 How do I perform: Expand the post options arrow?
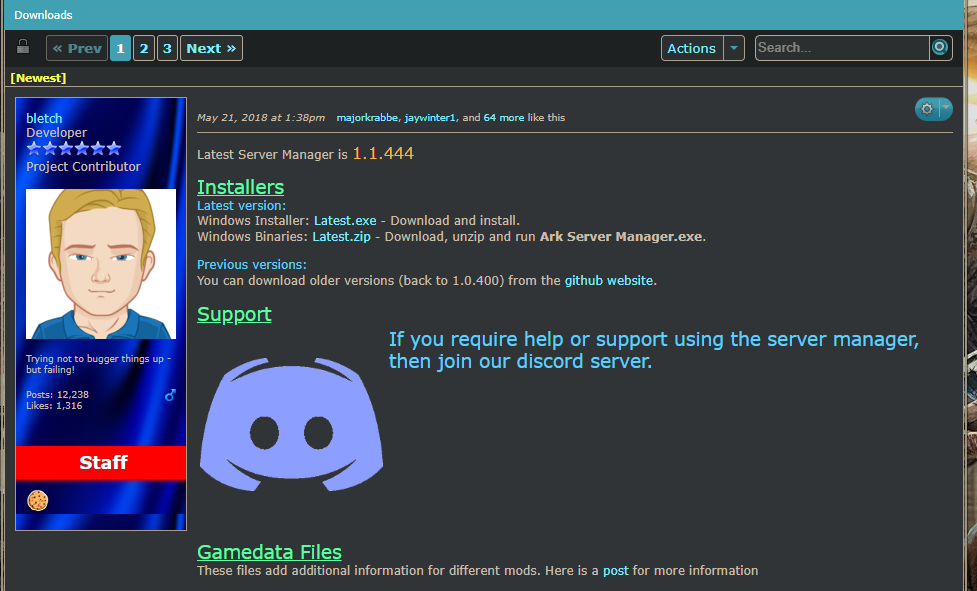tap(946, 109)
